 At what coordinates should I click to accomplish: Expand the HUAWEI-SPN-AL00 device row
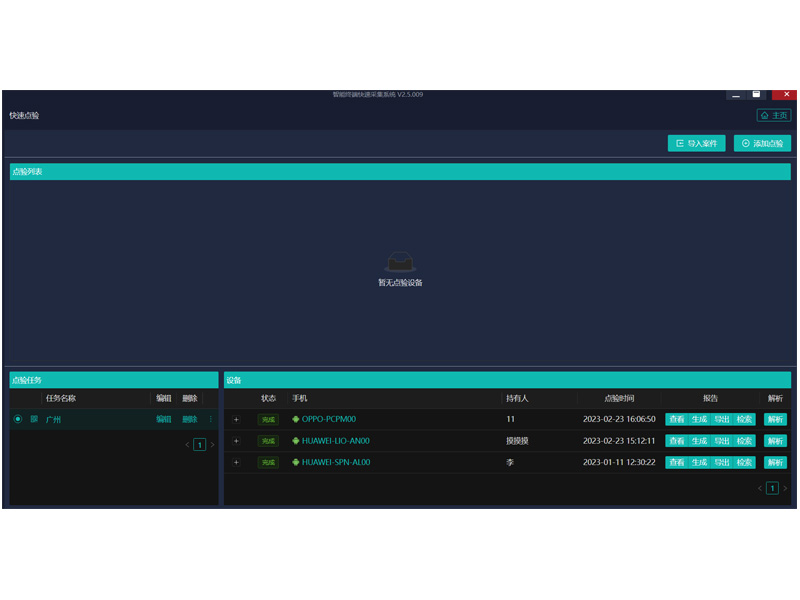pyautogui.click(x=236, y=462)
